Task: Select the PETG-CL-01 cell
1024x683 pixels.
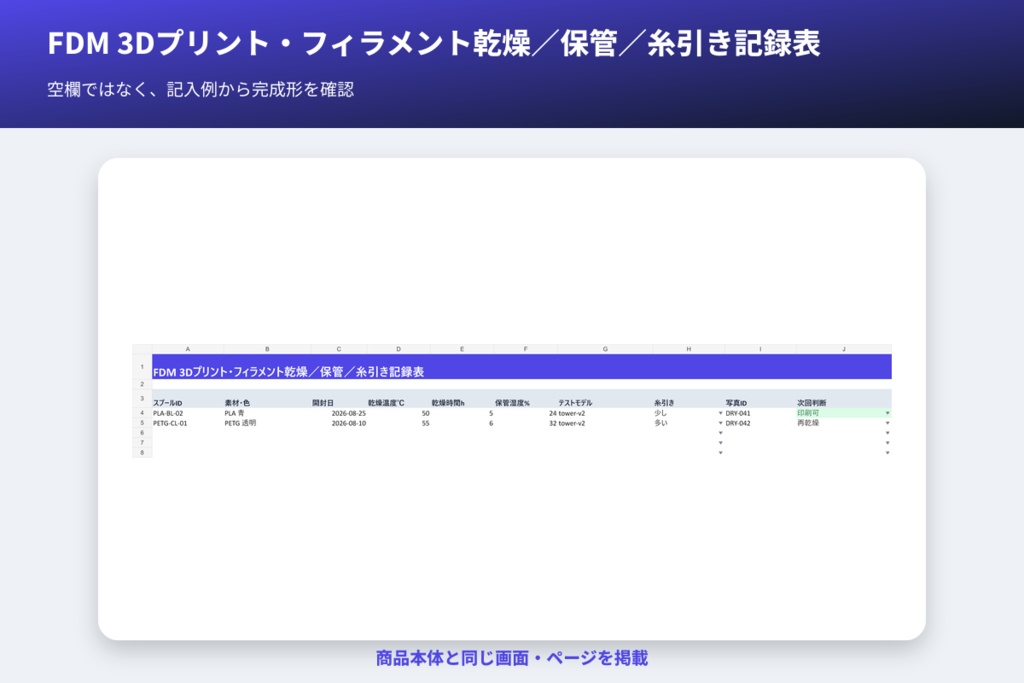Action: pos(188,423)
